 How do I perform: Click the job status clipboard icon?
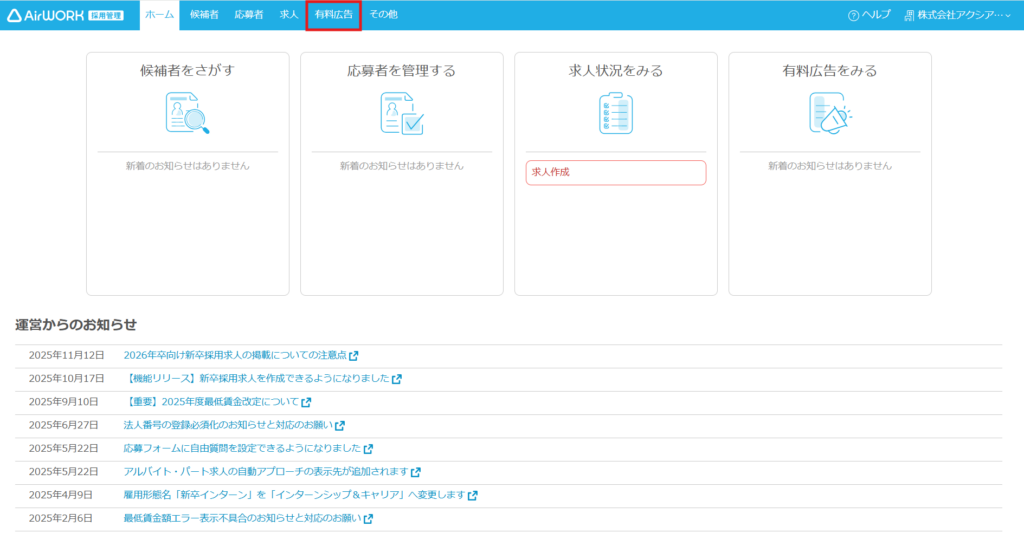point(615,113)
